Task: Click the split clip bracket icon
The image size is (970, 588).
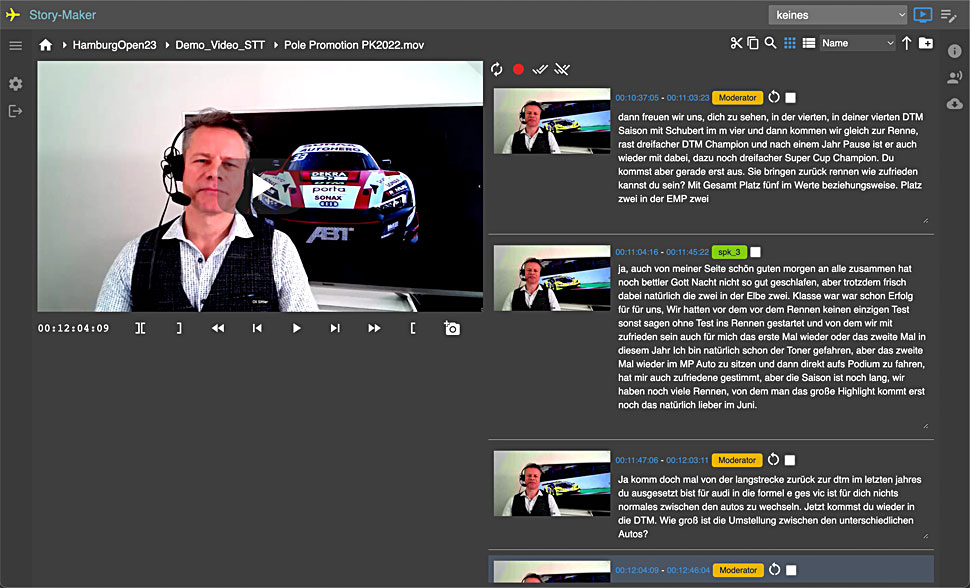Action: (140, 328)
